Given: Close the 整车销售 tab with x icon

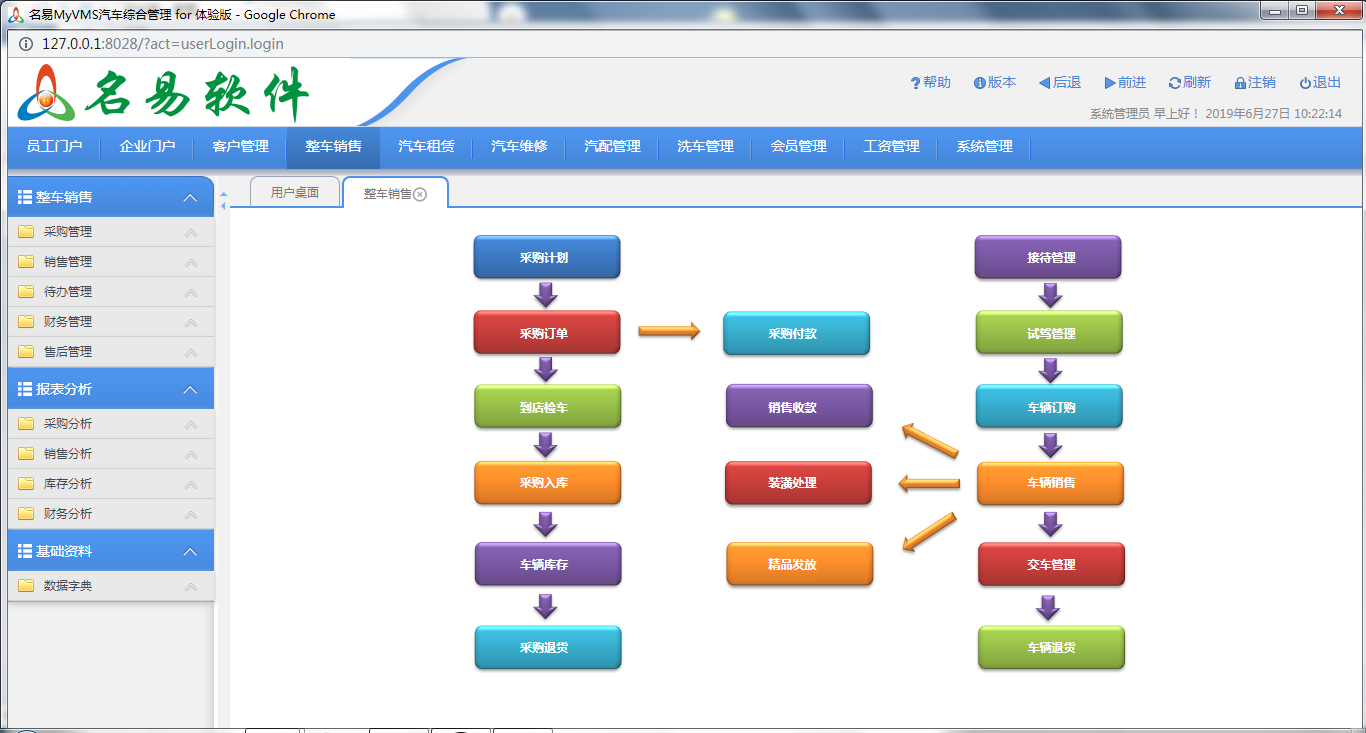Looking at the screenshot, I should pos(420,194).
